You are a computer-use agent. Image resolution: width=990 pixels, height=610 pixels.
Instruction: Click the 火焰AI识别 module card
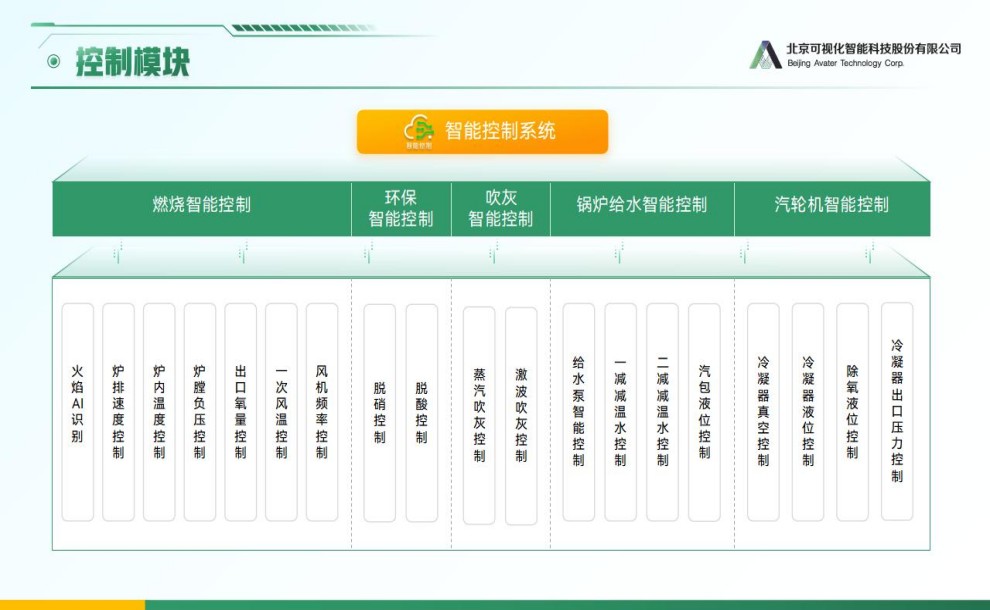click(78, 412)
